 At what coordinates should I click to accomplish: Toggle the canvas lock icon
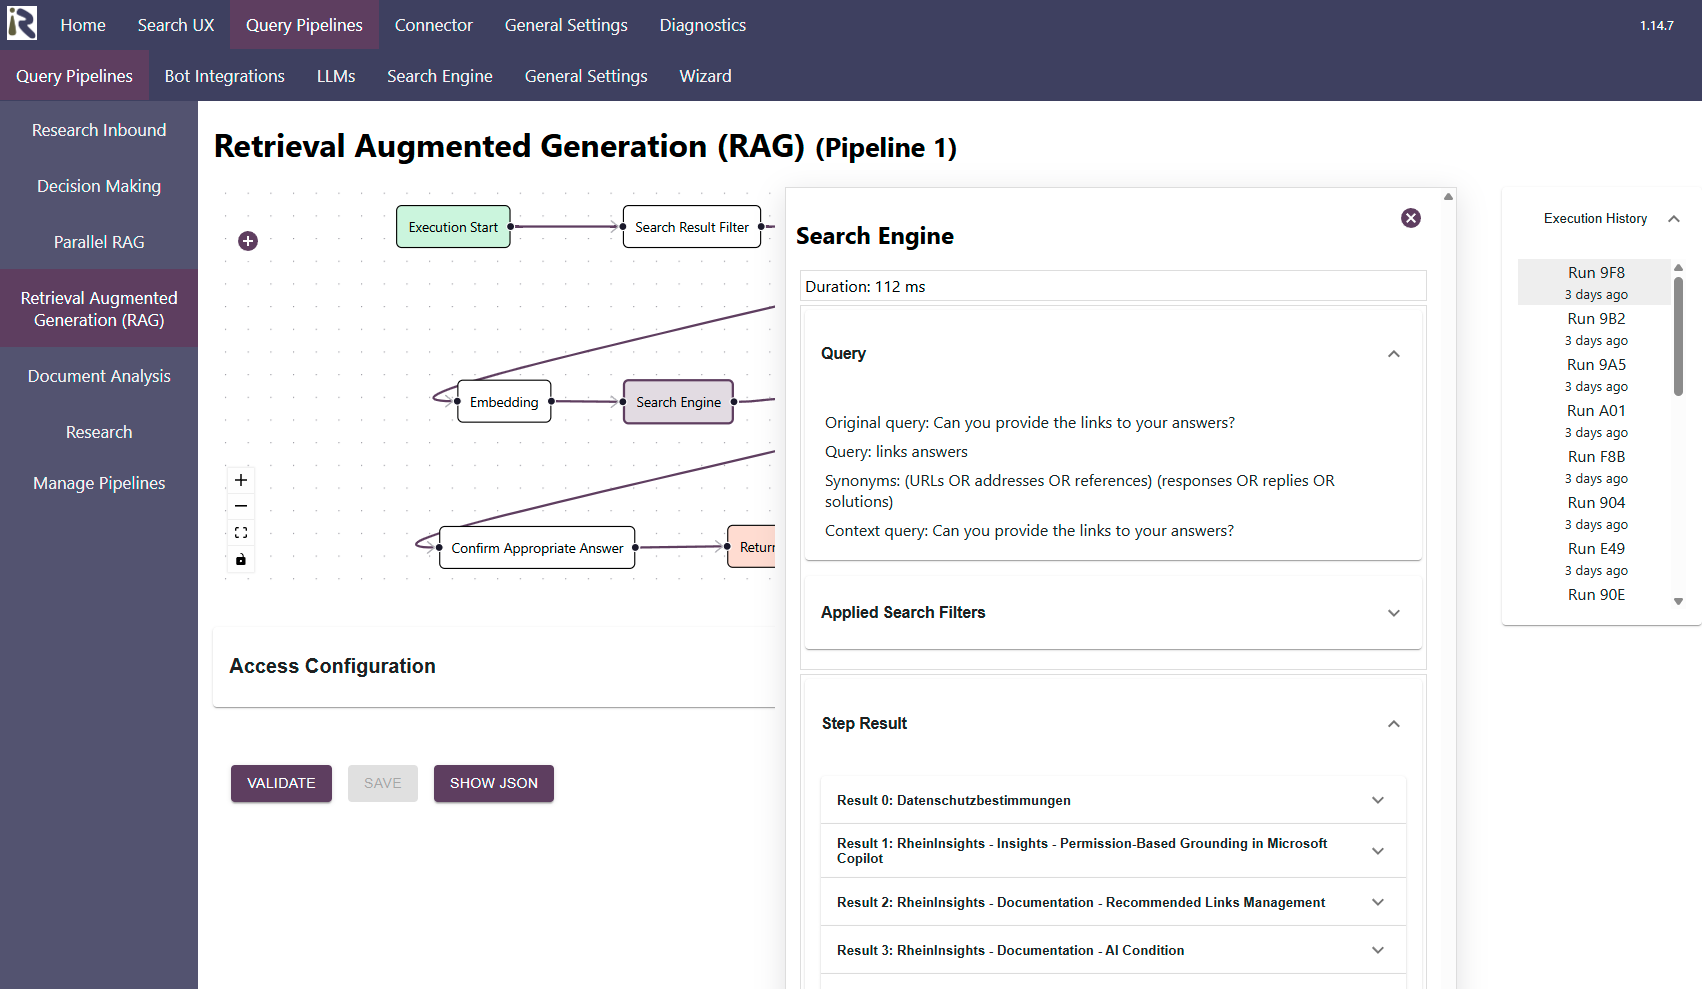[x=241, y=560]
